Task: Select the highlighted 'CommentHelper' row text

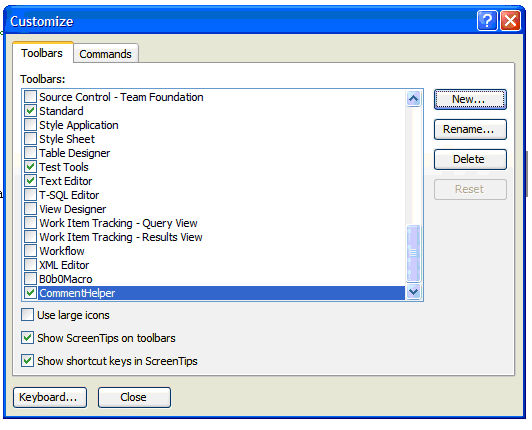Action: point(77,293)
